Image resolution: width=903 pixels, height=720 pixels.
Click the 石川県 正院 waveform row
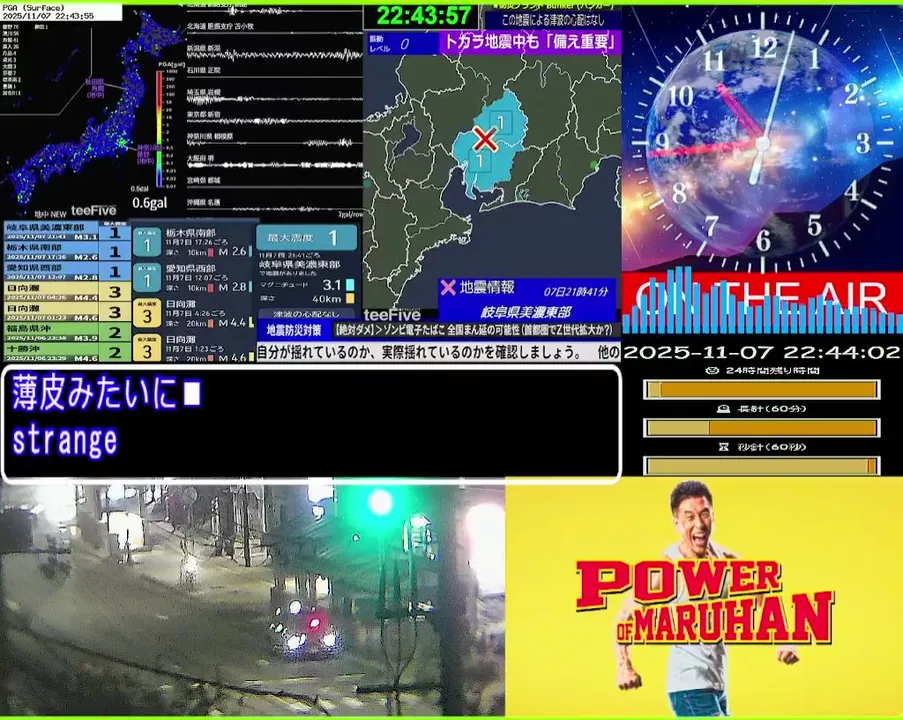274,74
